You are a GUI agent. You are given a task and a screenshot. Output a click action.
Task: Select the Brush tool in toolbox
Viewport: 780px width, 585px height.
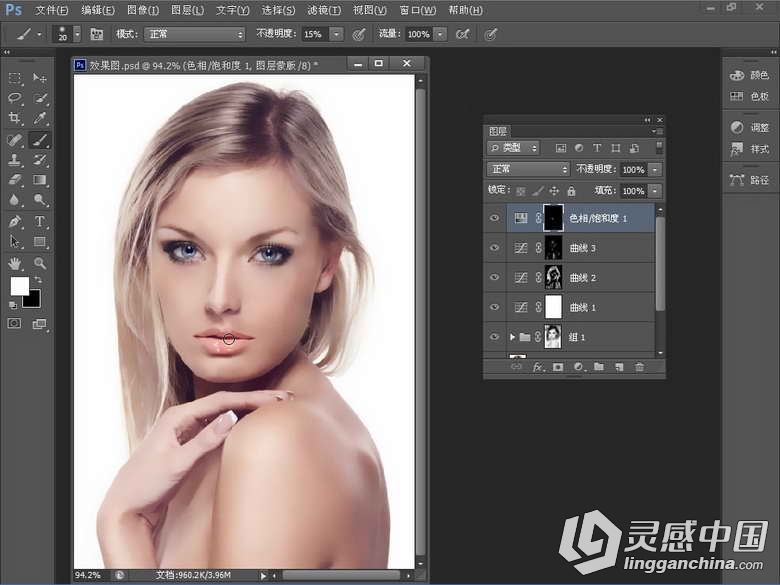[40, 140]
